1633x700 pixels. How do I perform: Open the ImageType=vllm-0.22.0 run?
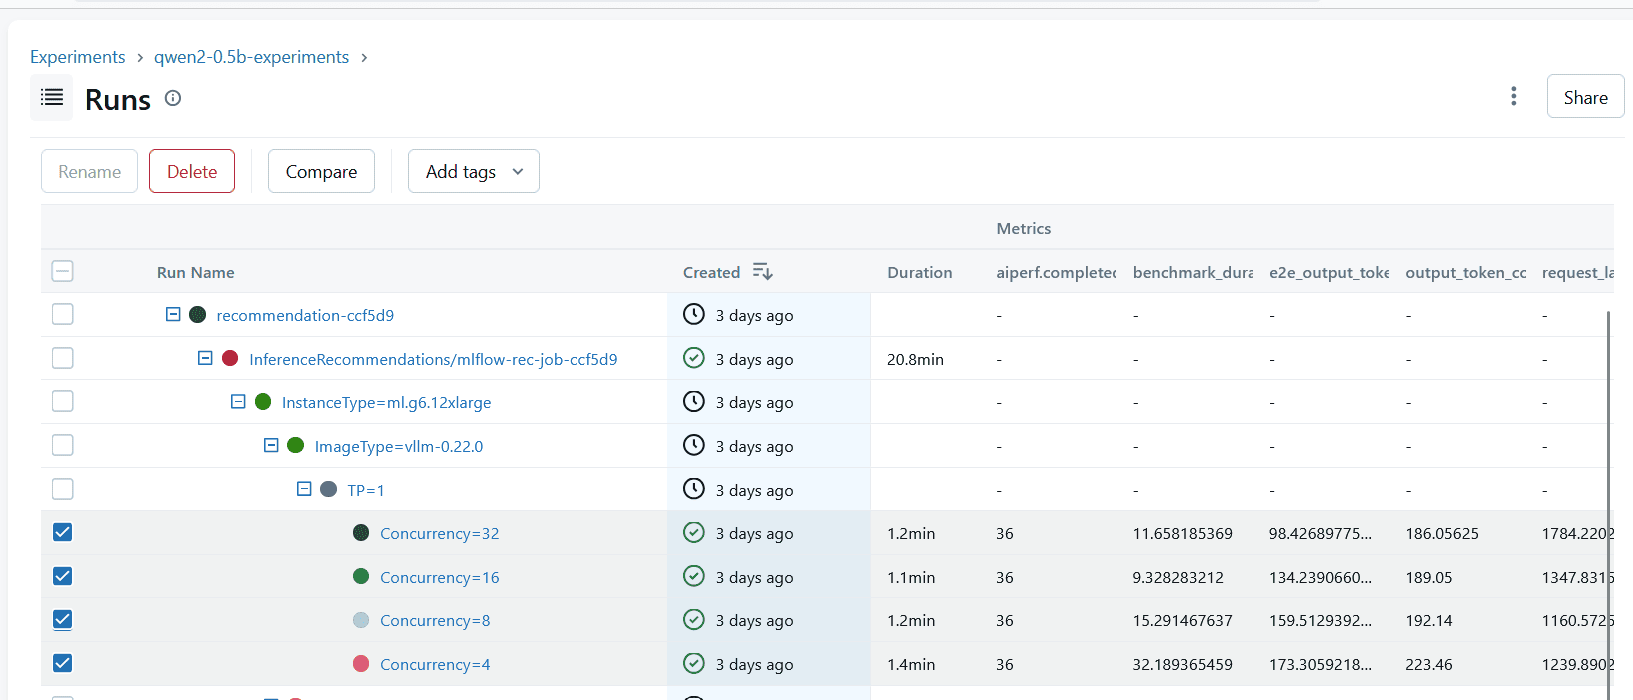click(x=399, y=446)
